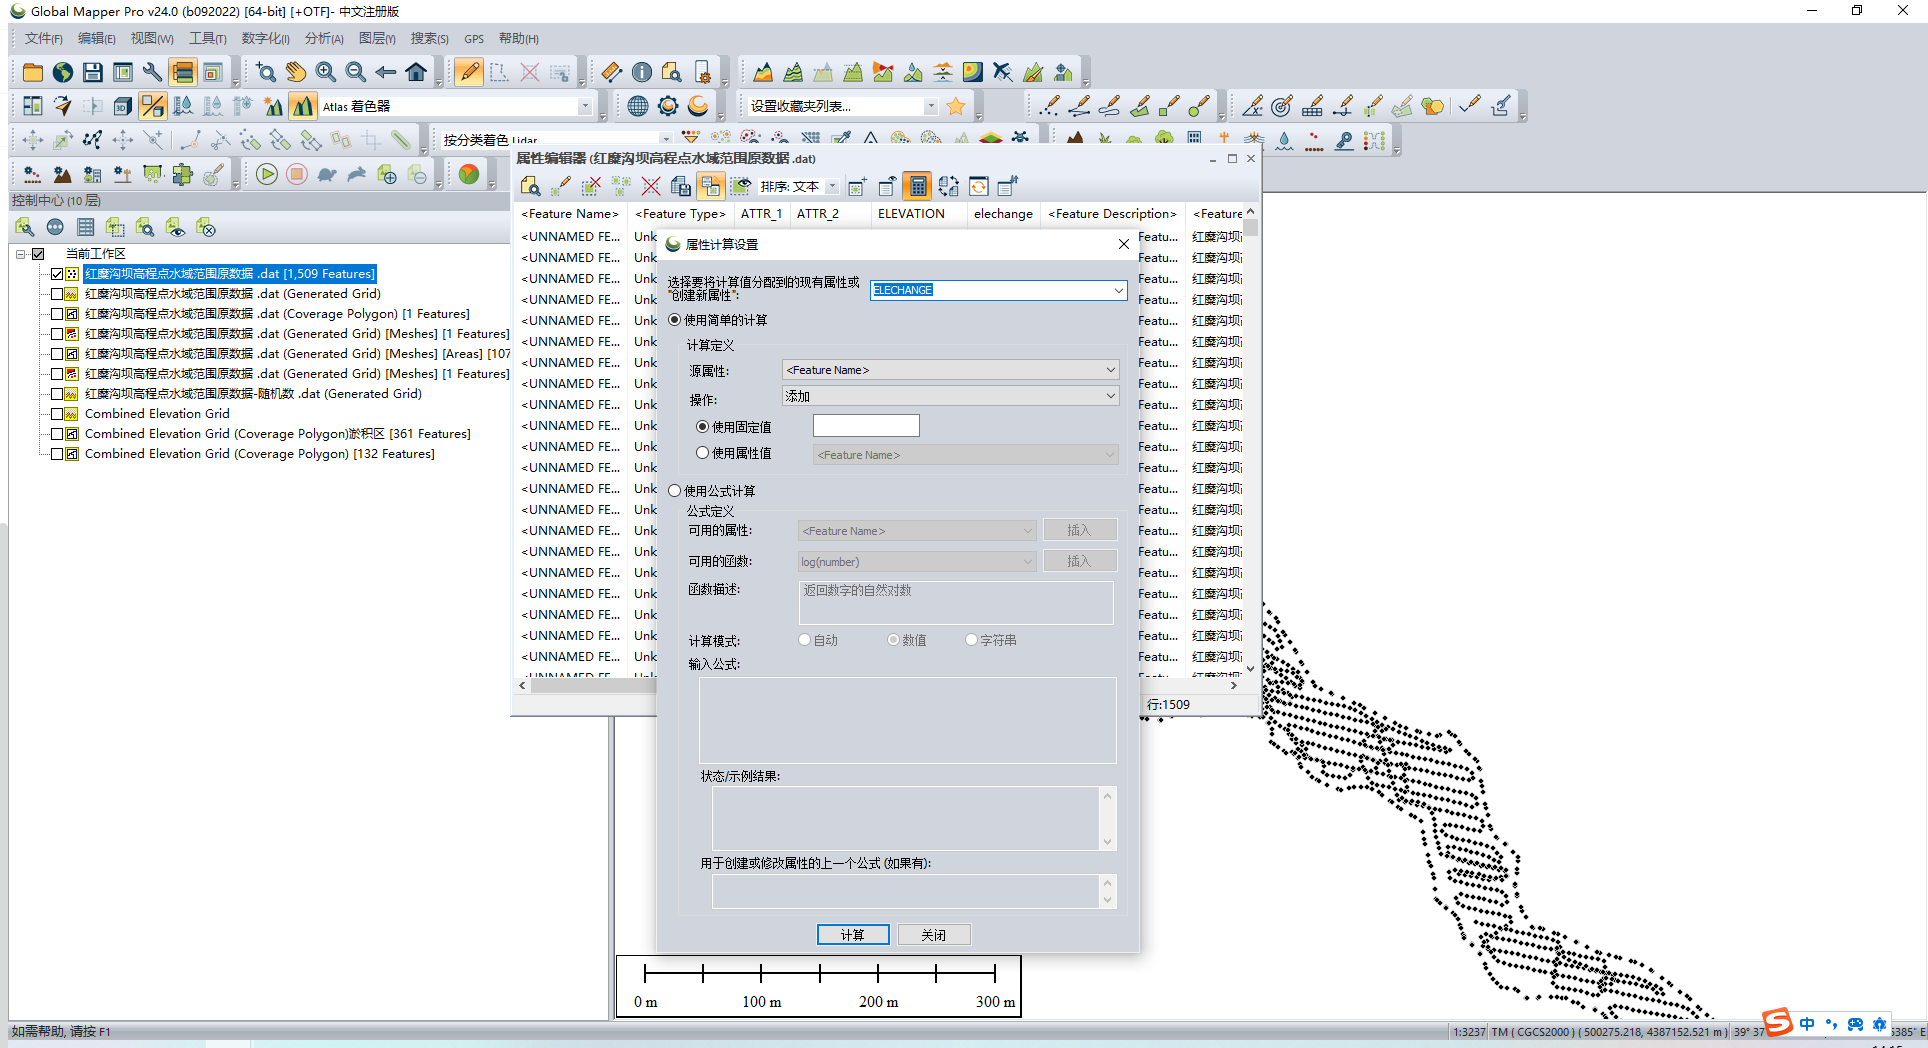This screenshot has height=1048, width=1928.
Task: Select the pan hand tool
Action: [296, 72]
